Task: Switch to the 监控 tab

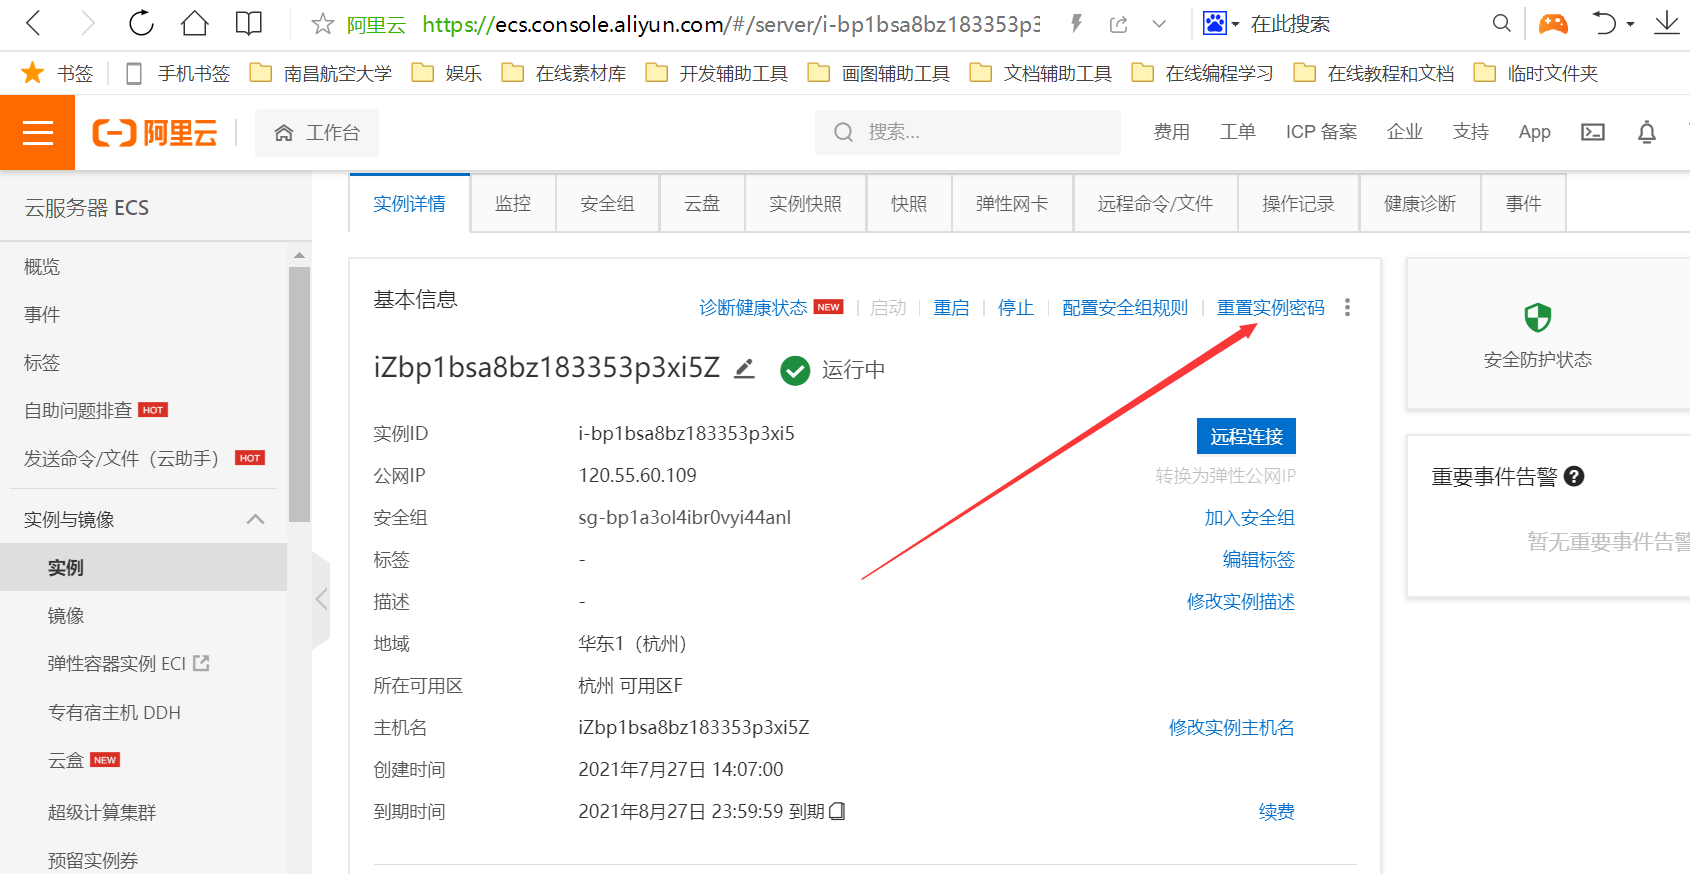Action: (x=513, y=204)
